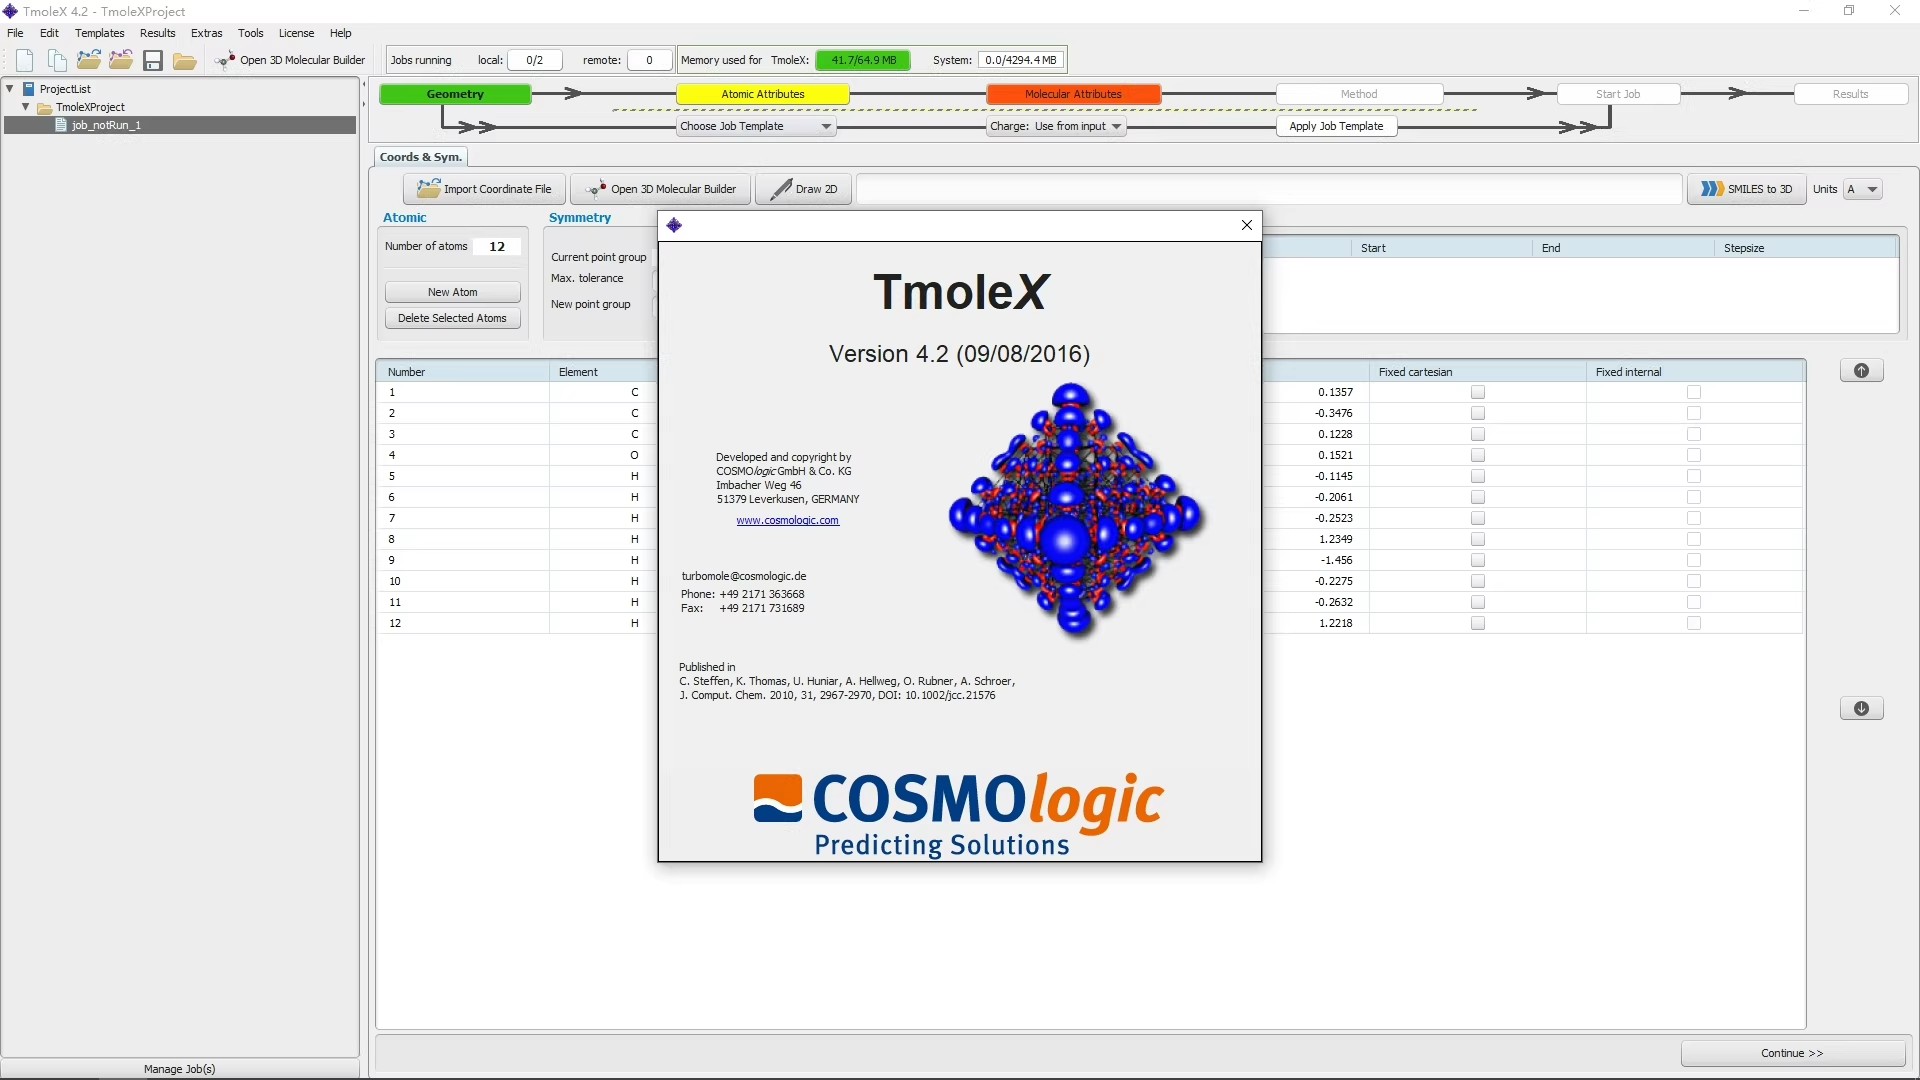Click the yellow Atomic Attributes workflow step
1920x1080 pixels.
[763, 94]
